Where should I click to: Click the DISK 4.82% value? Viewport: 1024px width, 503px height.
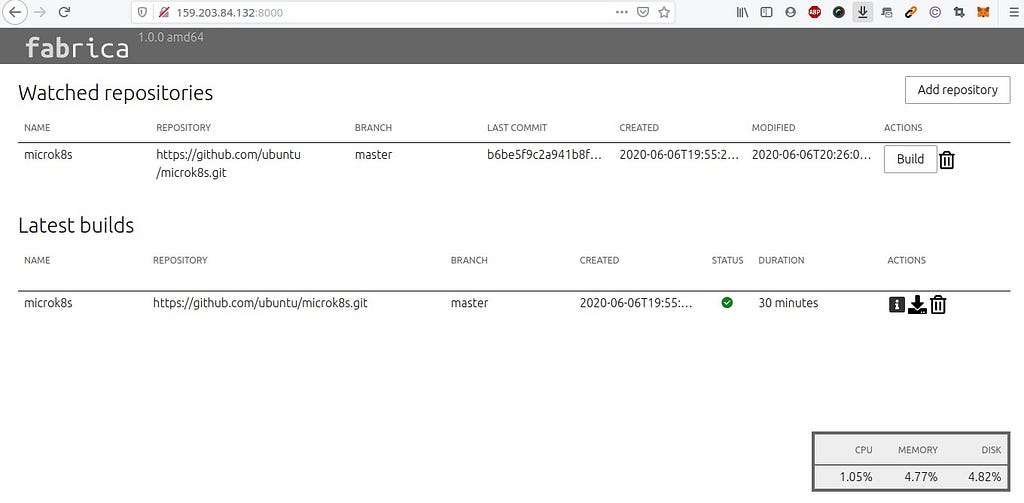tap(984, 477)
